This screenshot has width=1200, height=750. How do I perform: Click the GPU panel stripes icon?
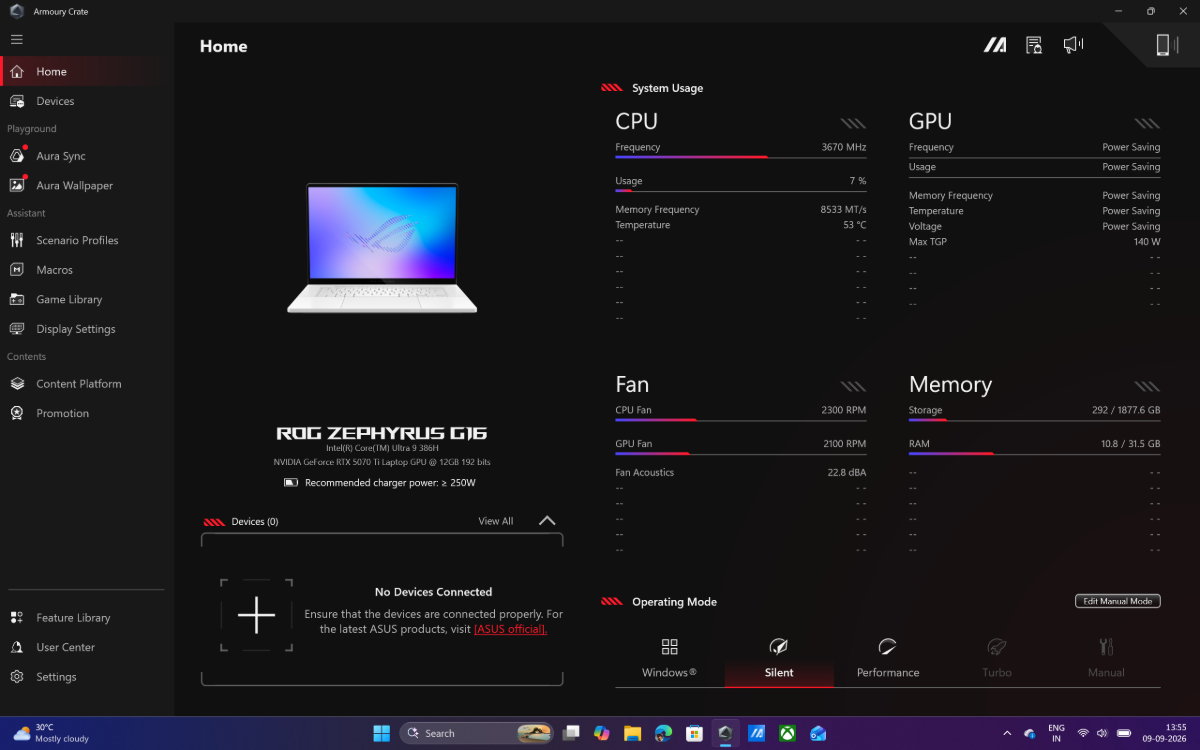tap(1147, 123)
